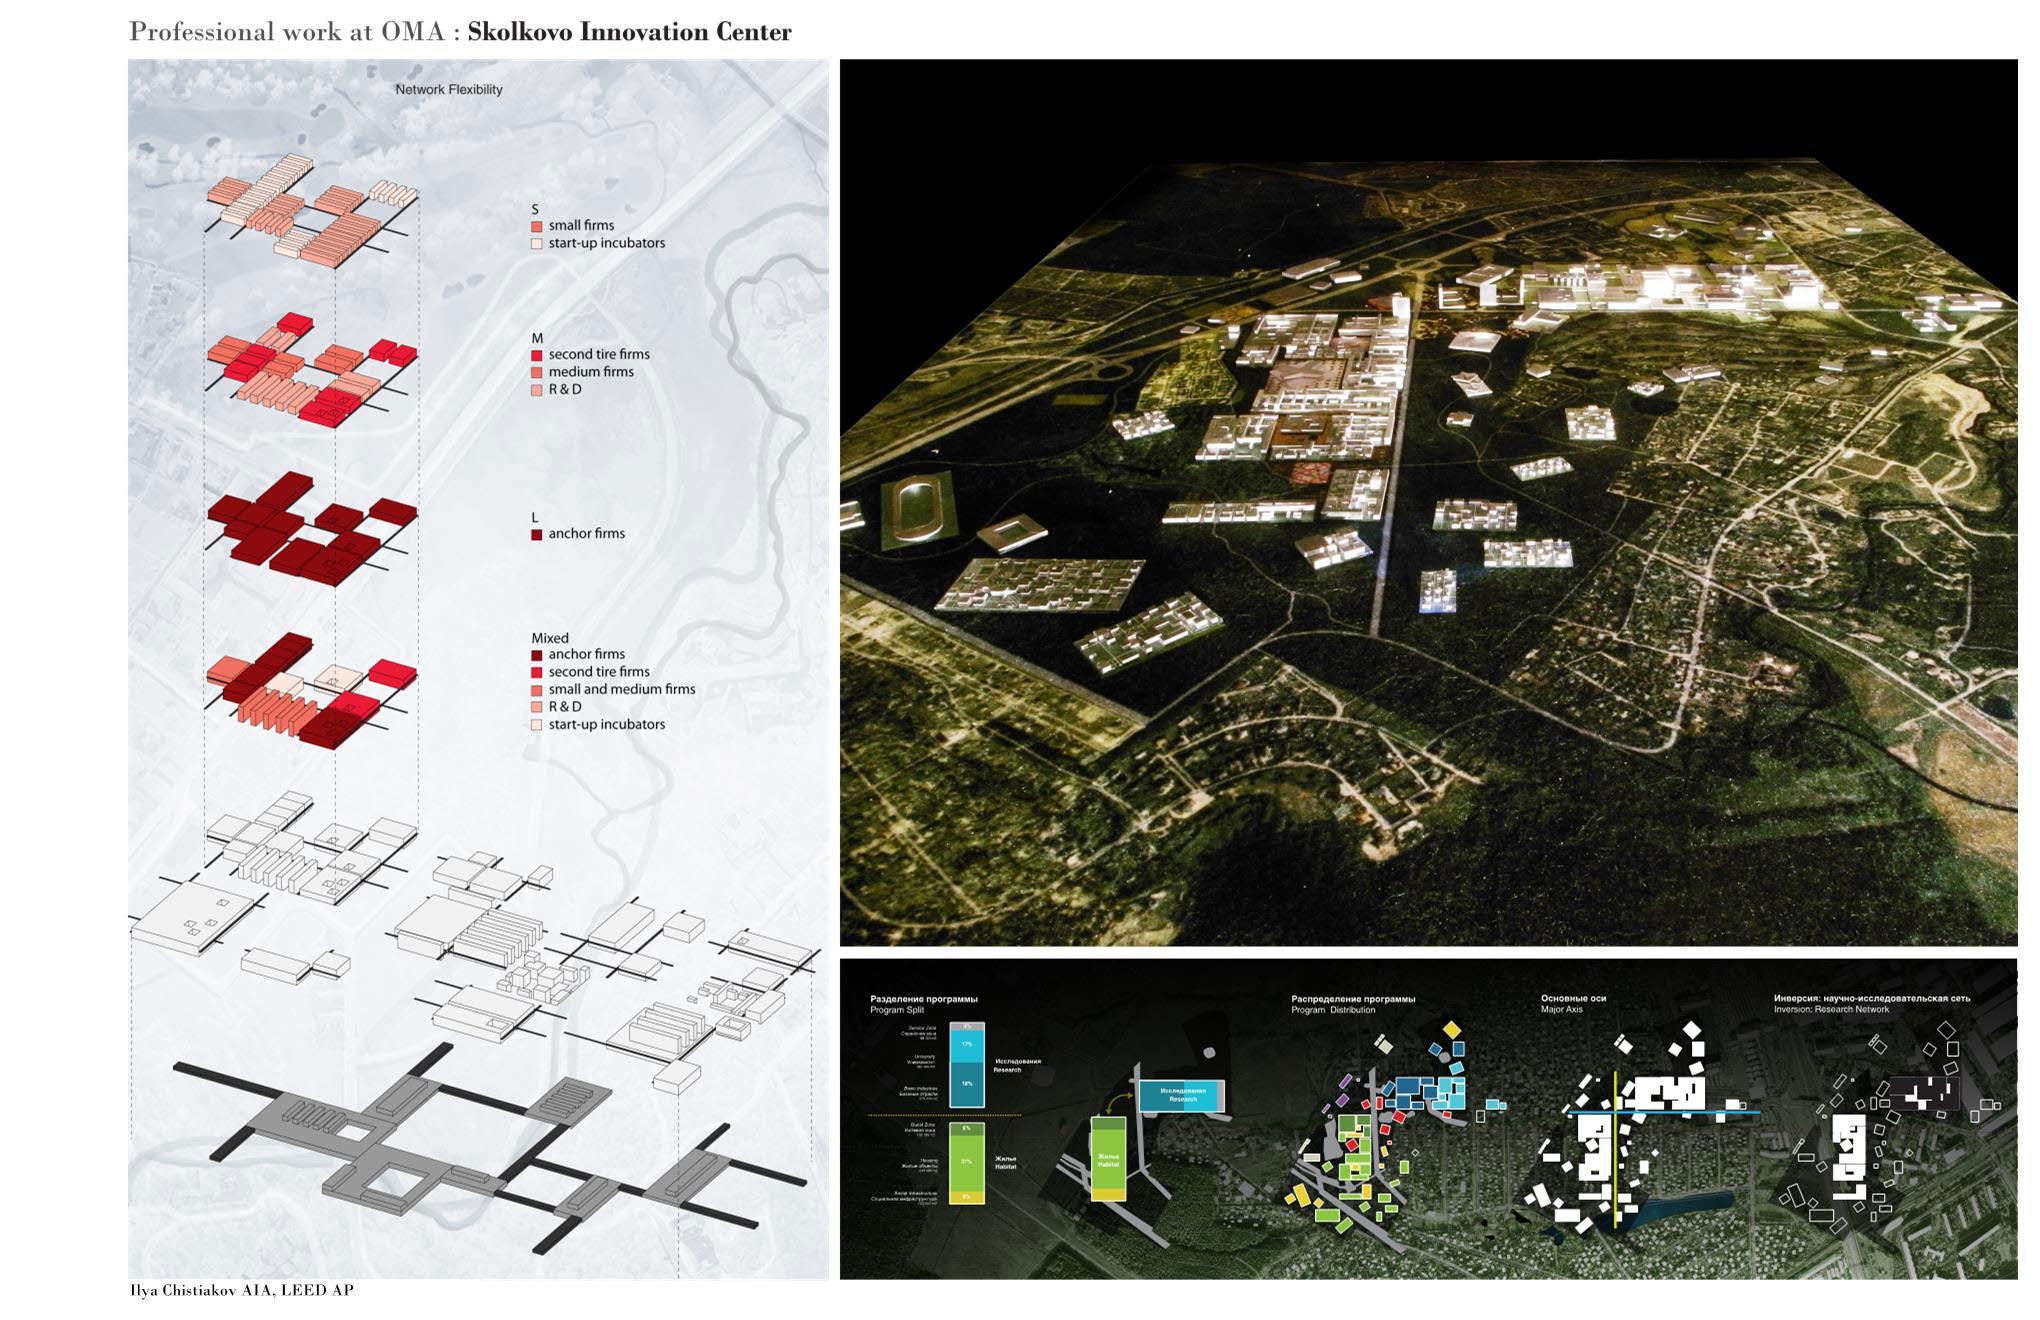2040x1320 pixels.
Task: Select the L anchor firms legend swatch
Action: click(x=537, y=534)
